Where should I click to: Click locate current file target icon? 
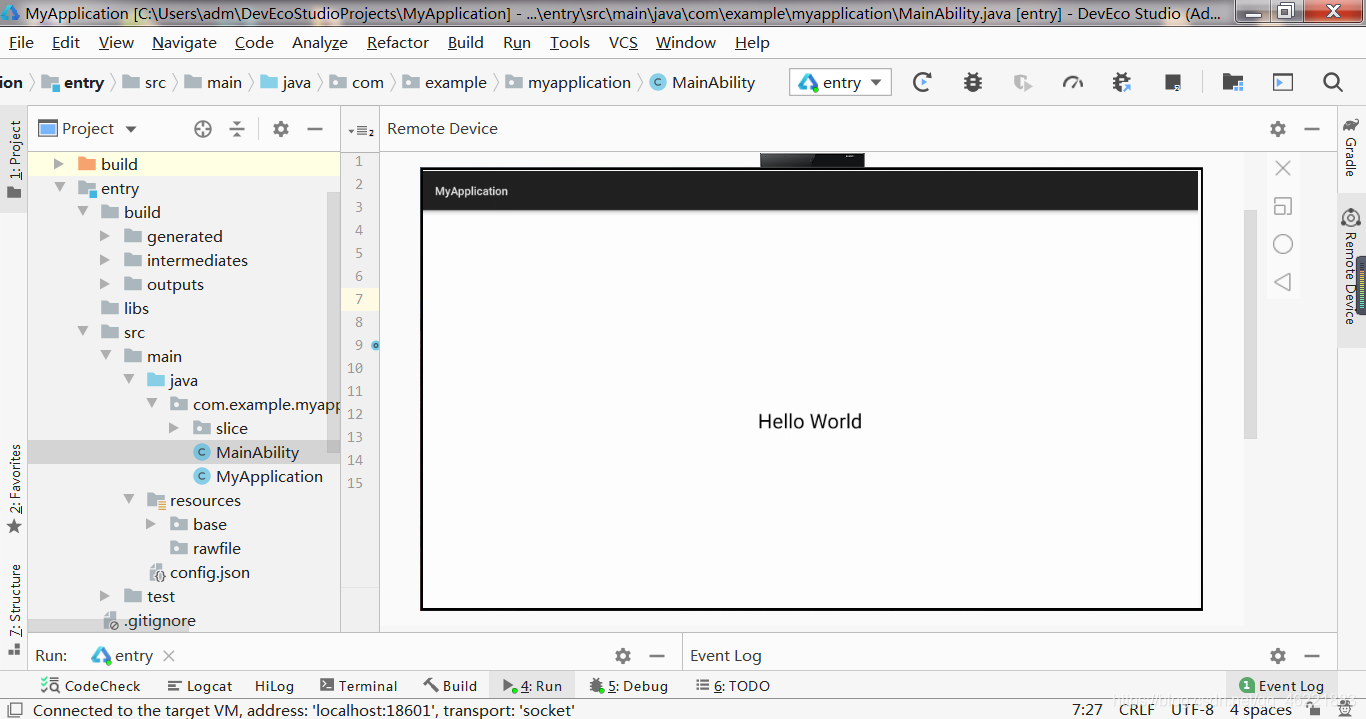click(203, 129)
